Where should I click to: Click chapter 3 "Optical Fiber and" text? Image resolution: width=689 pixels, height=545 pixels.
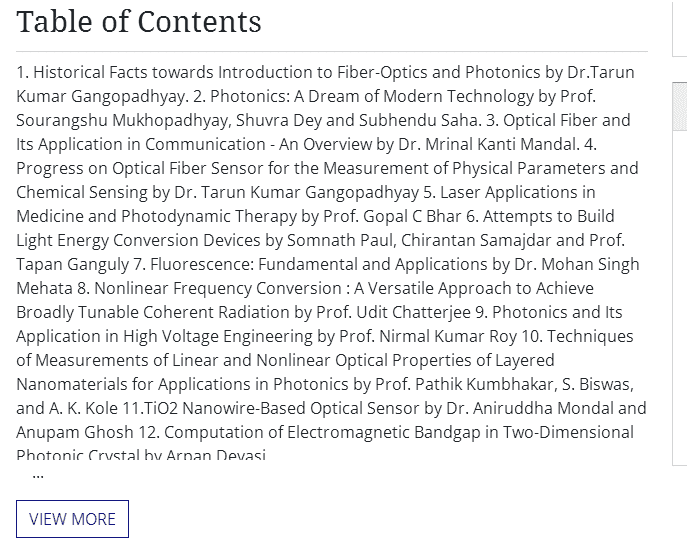pos(568,120)
